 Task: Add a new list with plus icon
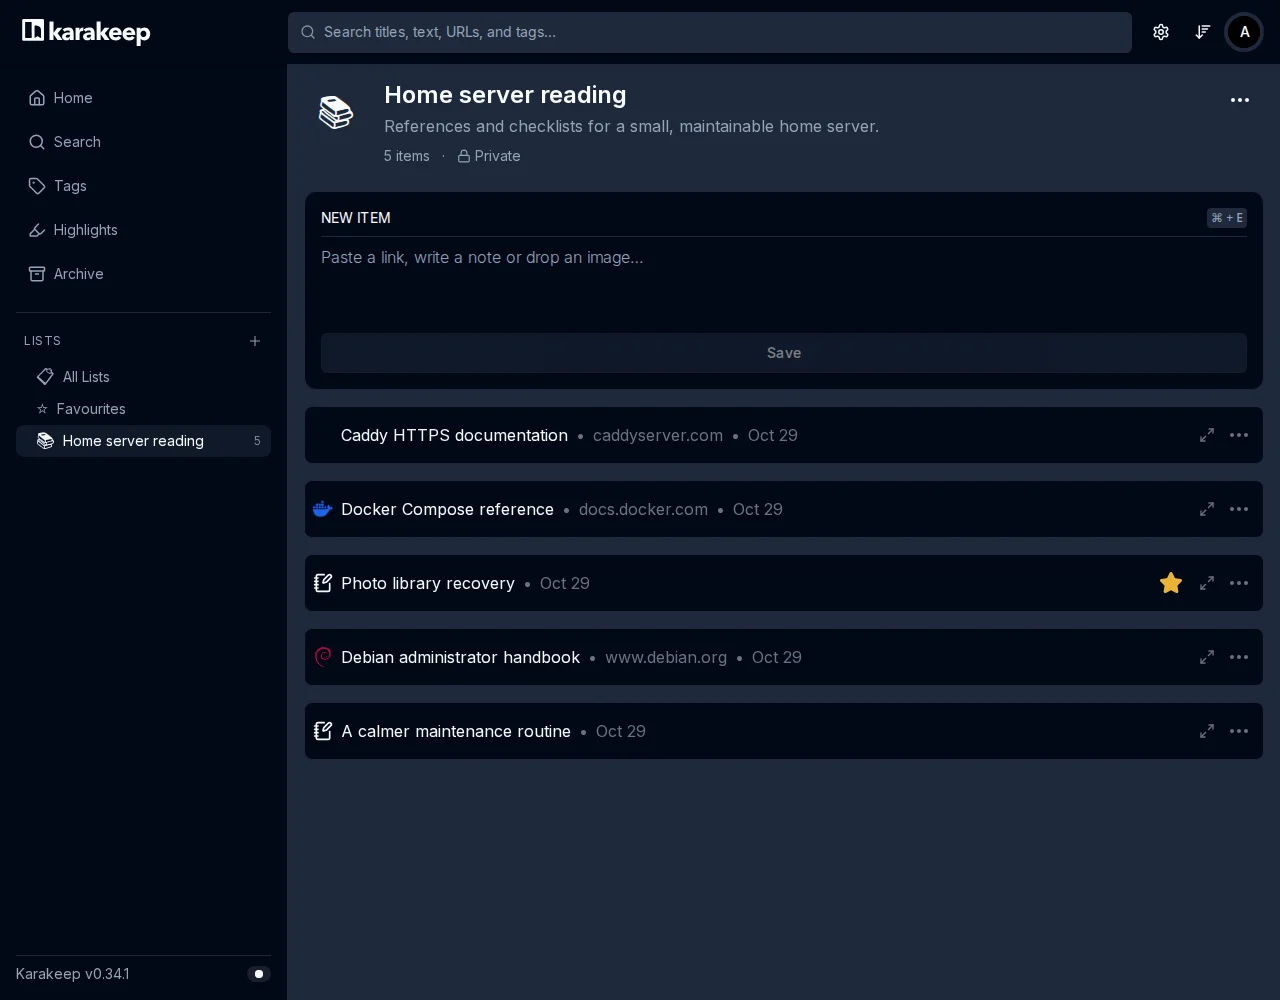[255, 341]
